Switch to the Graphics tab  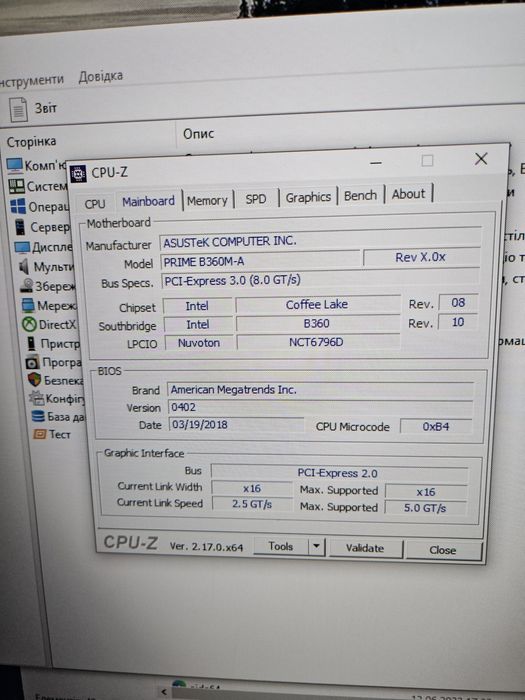[308, 197]
